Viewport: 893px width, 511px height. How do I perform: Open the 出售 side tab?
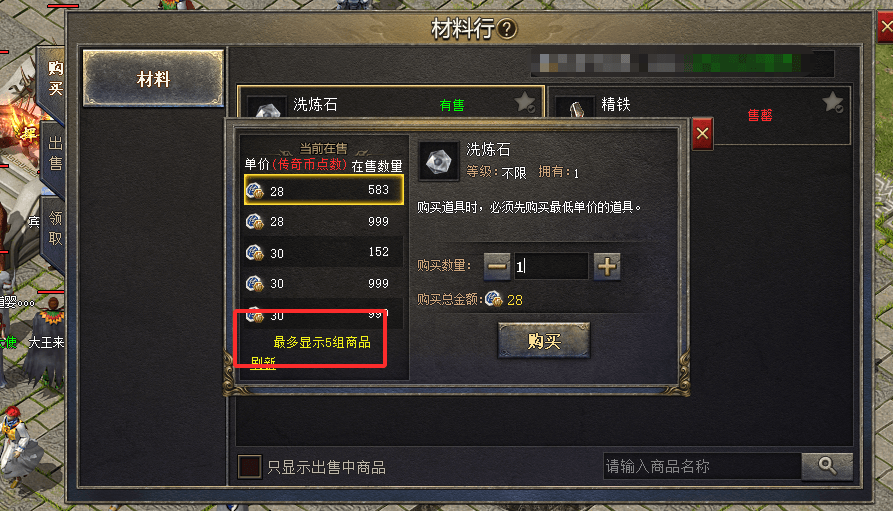55,153
